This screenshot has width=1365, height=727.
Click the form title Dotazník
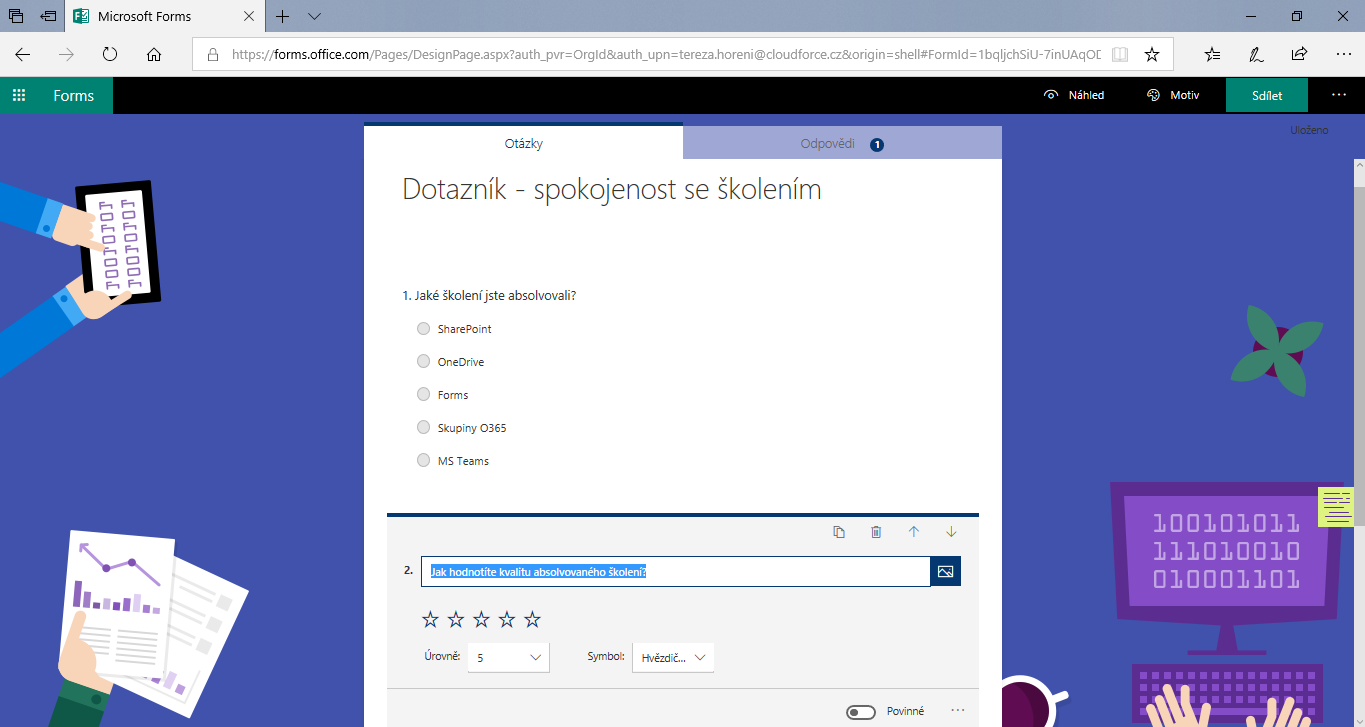tap(612, 189)
